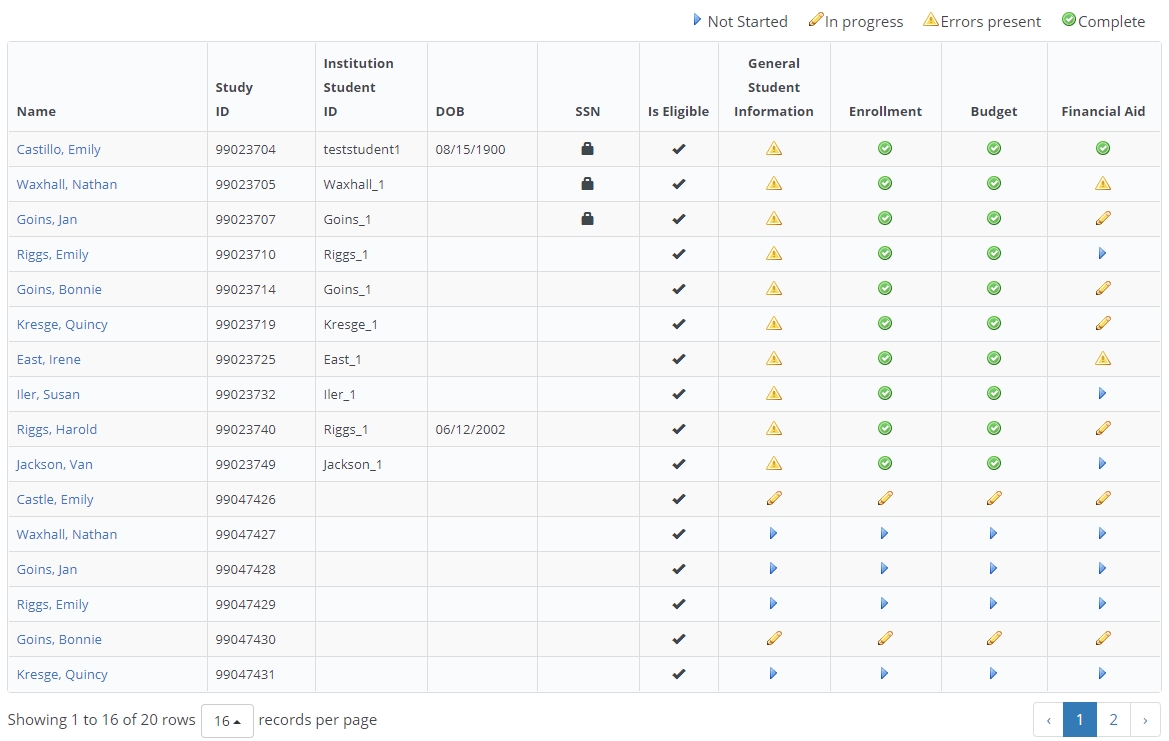Open Bonnie Goins 99047430 General Student Information pencil

point(773,638)
